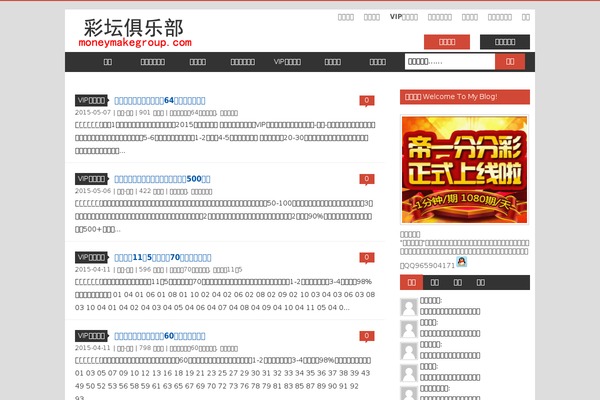
Task: Click the 2015-05-06 post date text
Action: 93,191
